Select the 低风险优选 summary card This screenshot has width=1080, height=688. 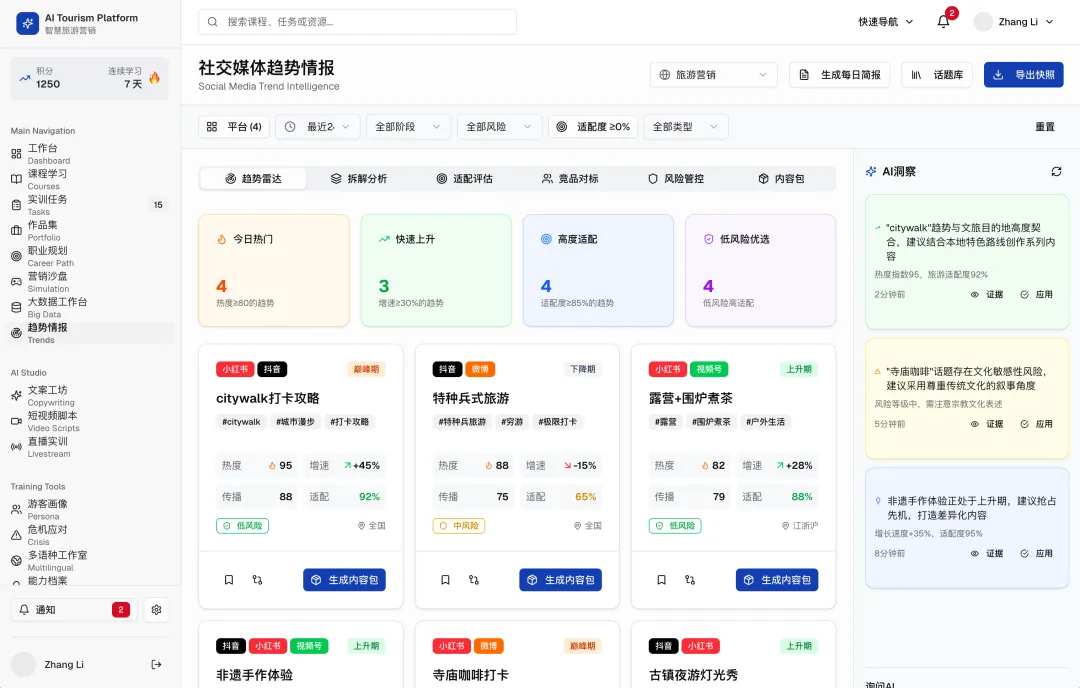point(760,270)
